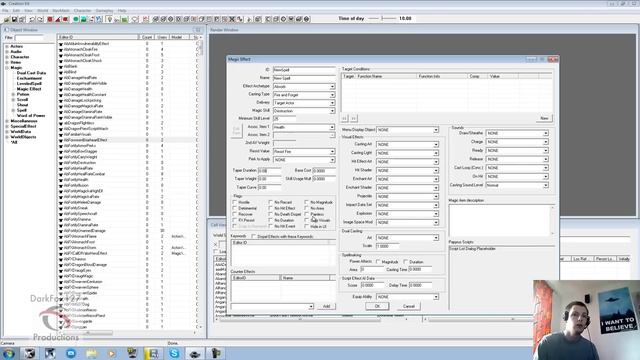Select Enchantment in the object tree
The image size is (640, 360).
[x=29, y=78]
